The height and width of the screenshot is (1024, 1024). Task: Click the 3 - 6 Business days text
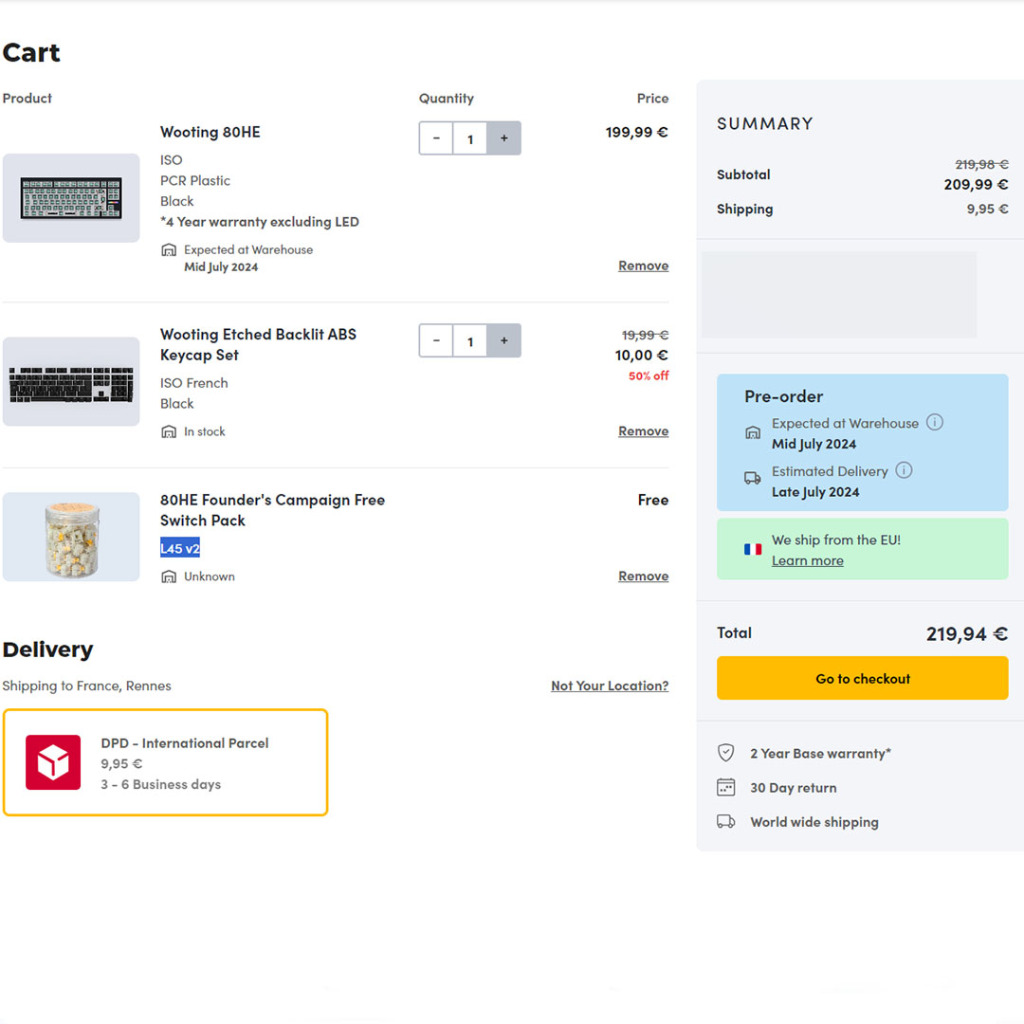click(161, 784)
